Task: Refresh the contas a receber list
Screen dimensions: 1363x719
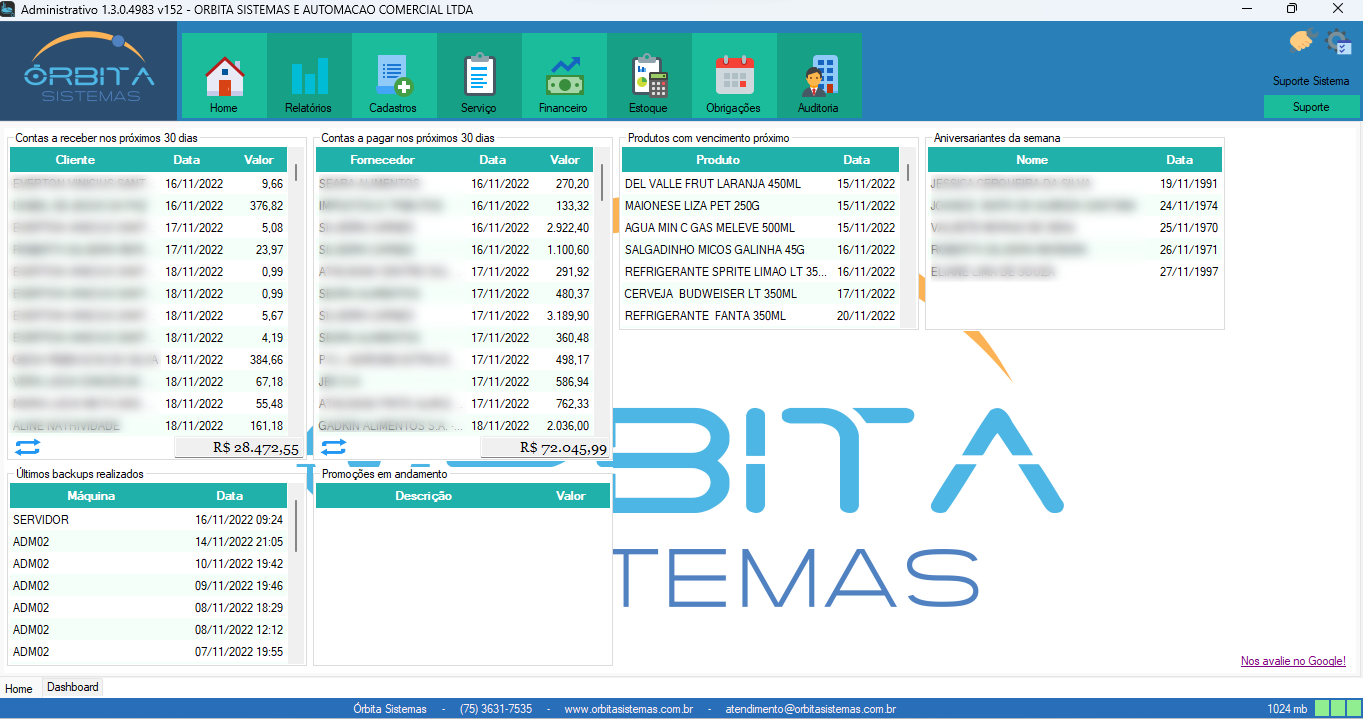Action: (x=27, y=447)
